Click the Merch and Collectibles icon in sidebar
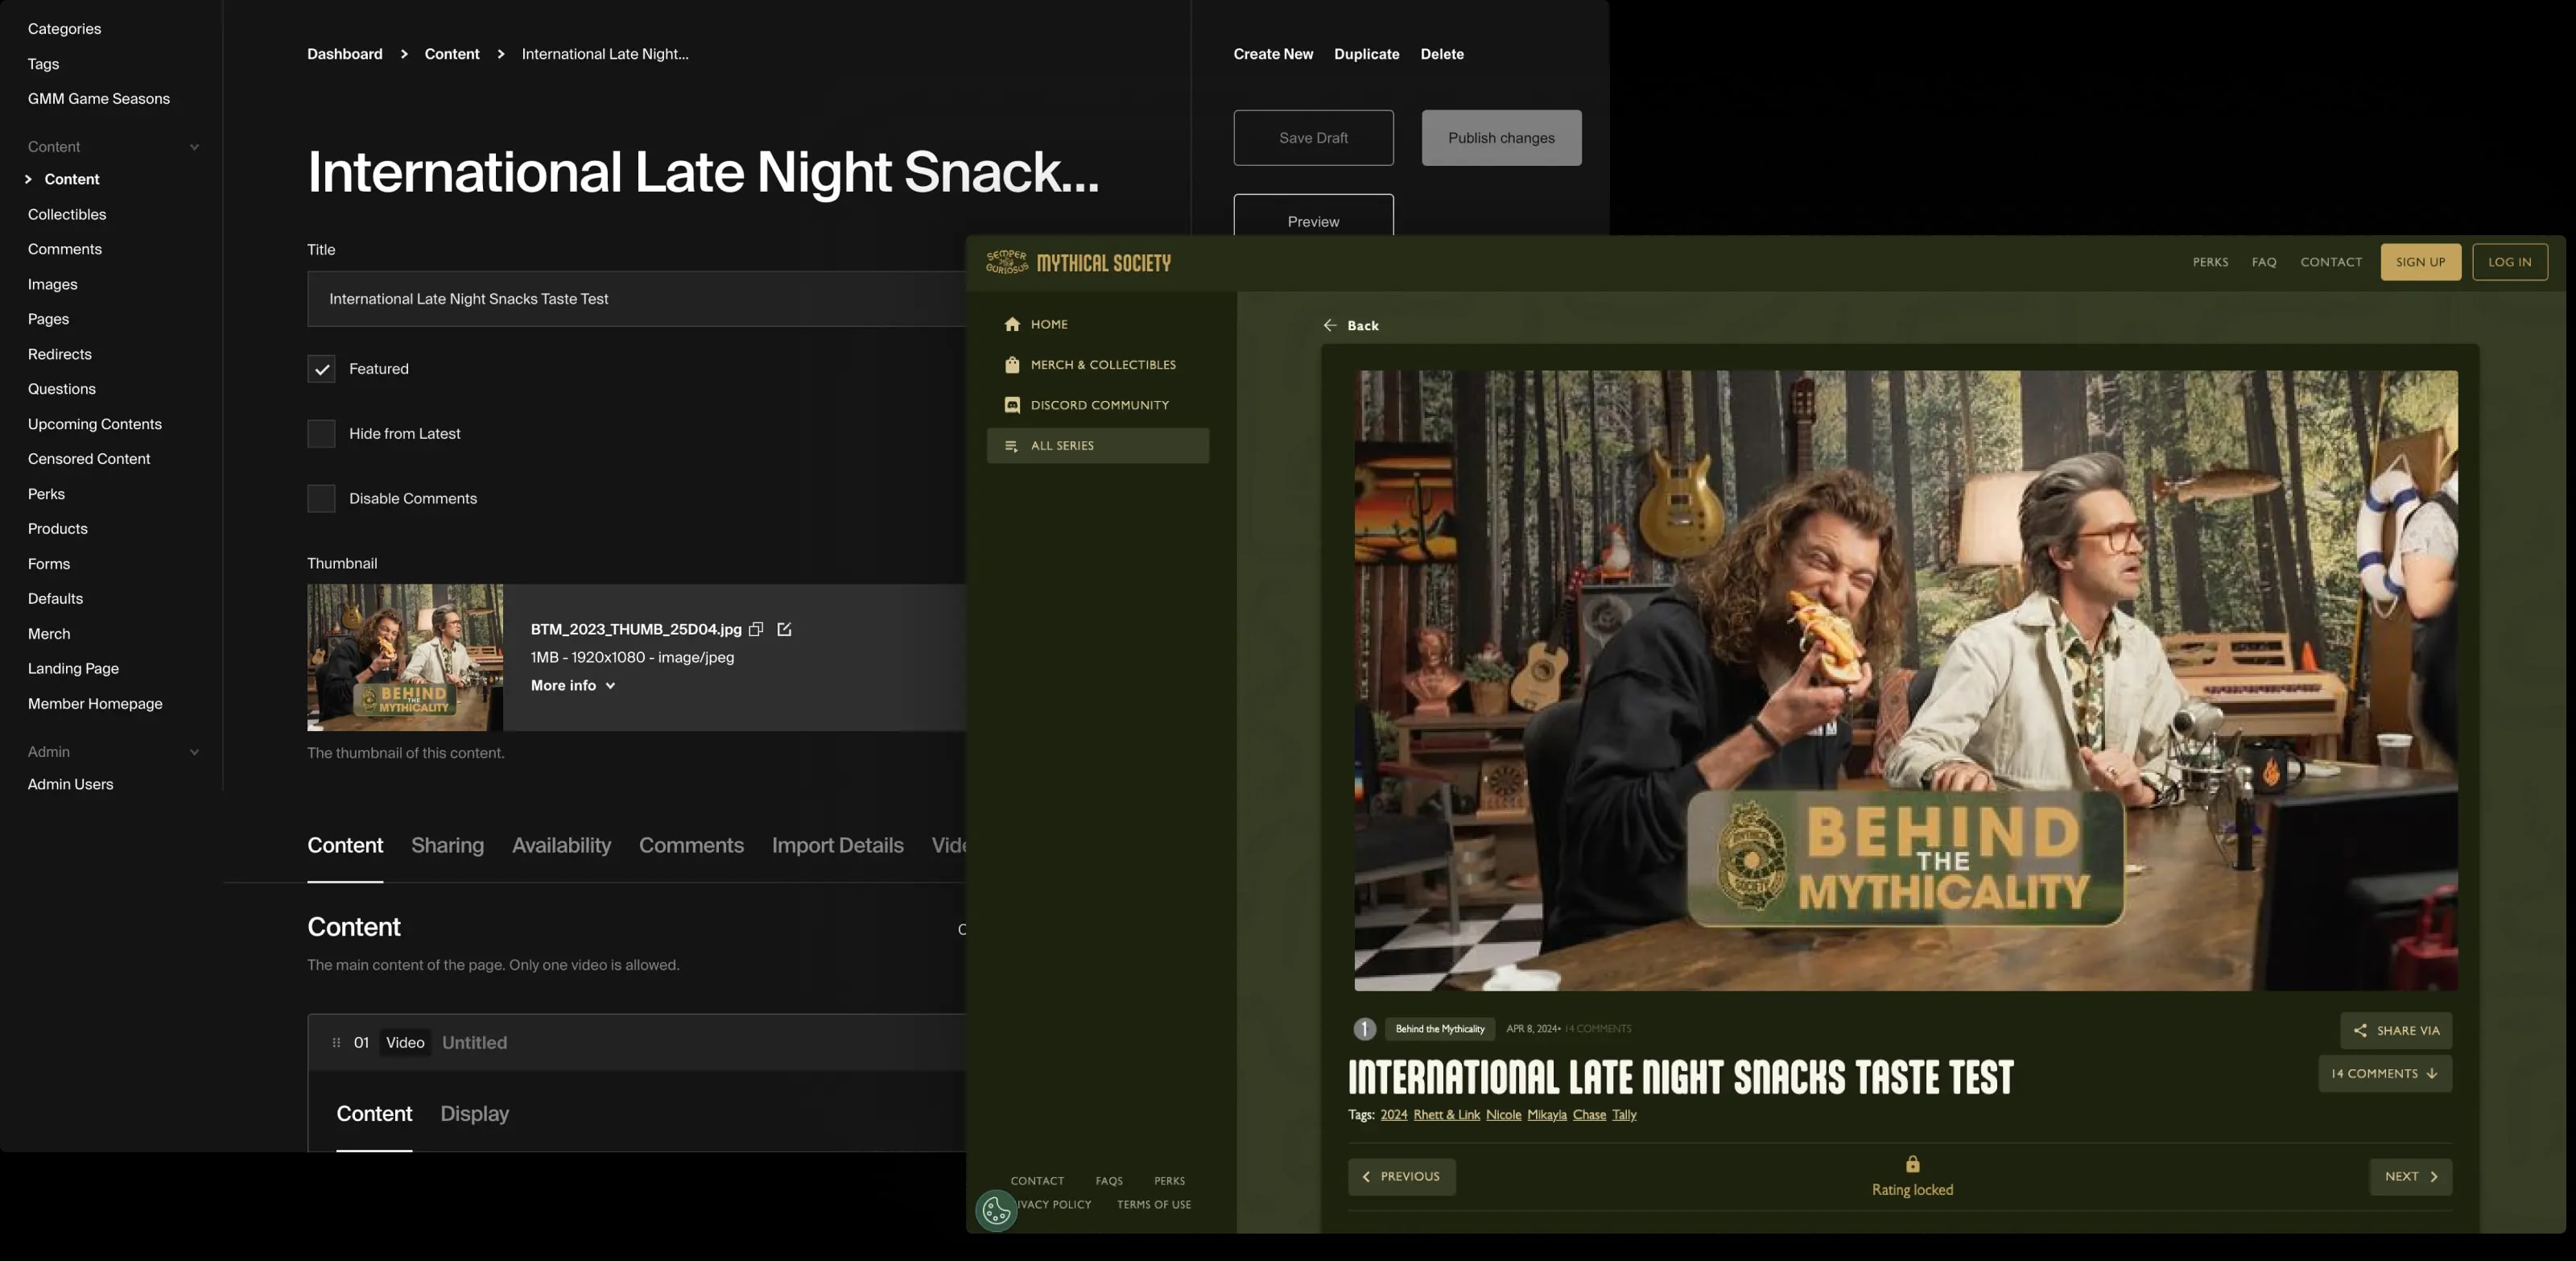Screen dimensions: 2576x1261 pos(1010,365)
